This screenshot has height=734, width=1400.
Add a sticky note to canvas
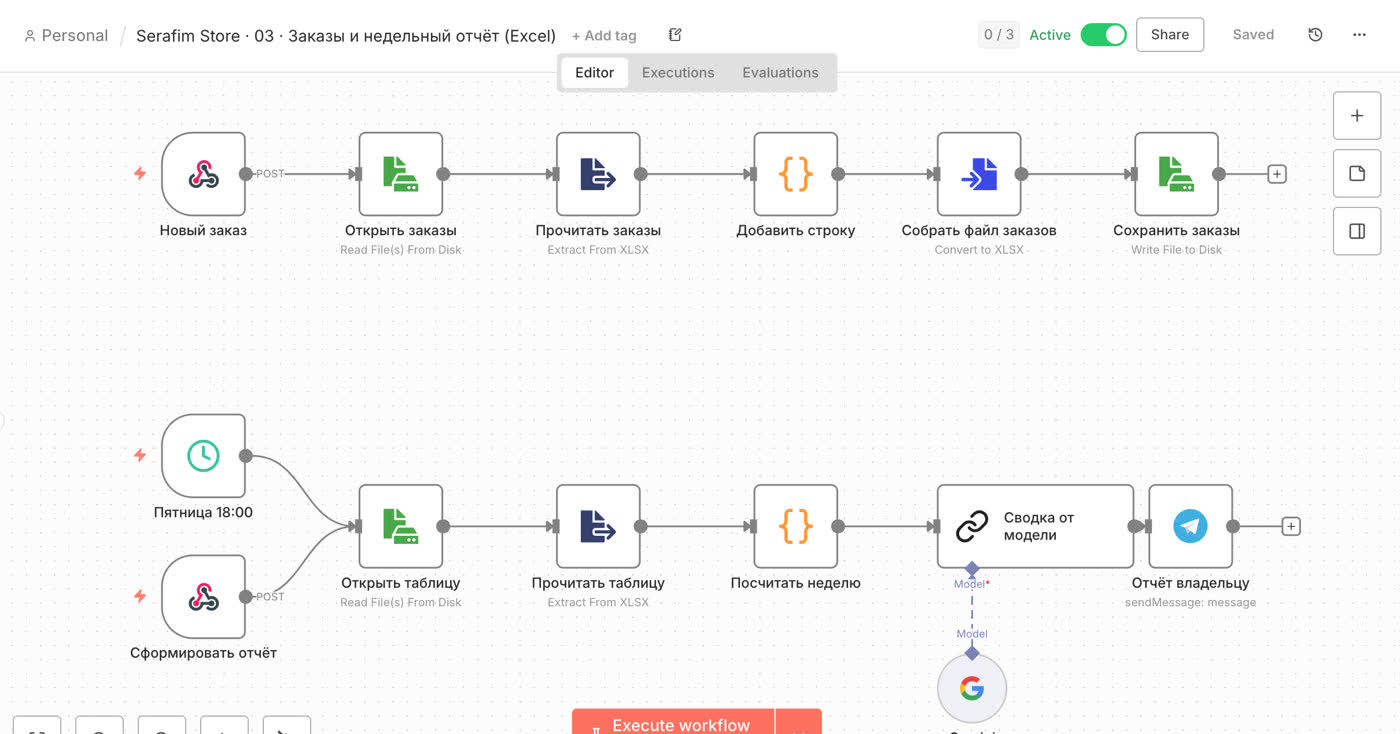pos(1357,174)
